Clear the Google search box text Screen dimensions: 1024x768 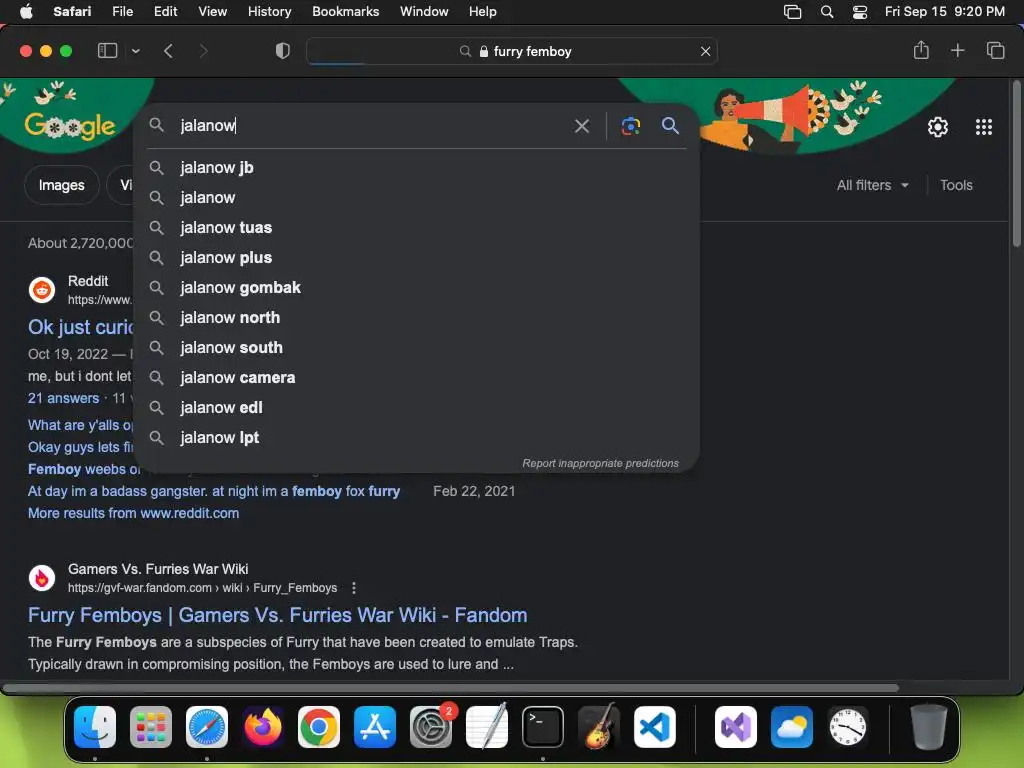point(581,125)
